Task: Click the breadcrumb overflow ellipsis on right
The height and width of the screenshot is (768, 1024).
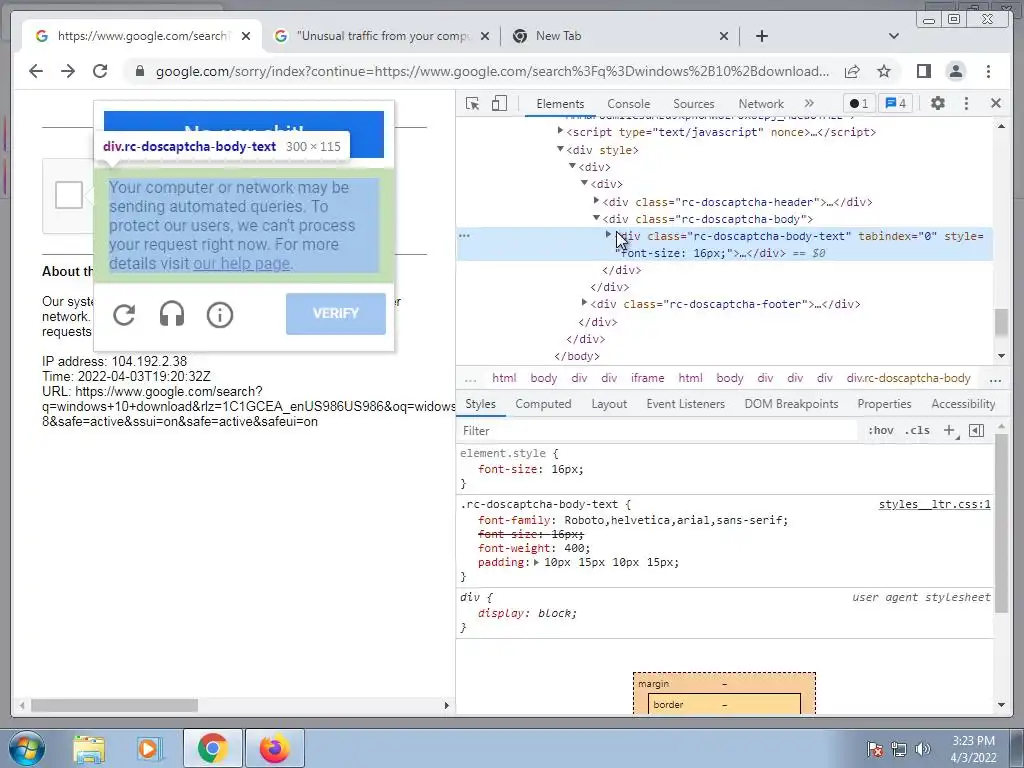Action: (x=995, y=379)
